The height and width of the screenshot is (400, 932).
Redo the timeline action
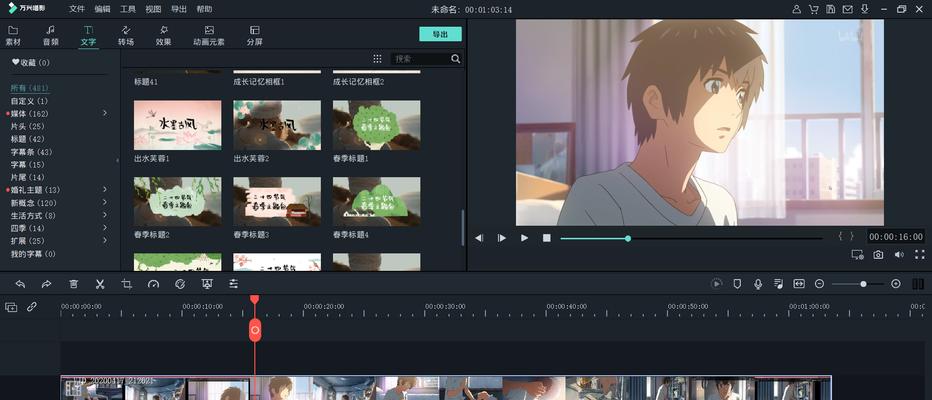point(46,284)
